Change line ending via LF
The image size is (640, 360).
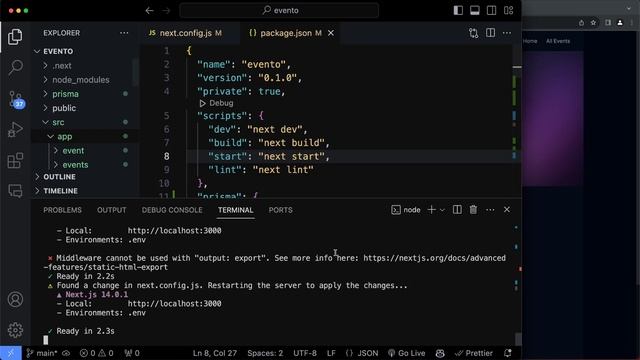(331, 353)
